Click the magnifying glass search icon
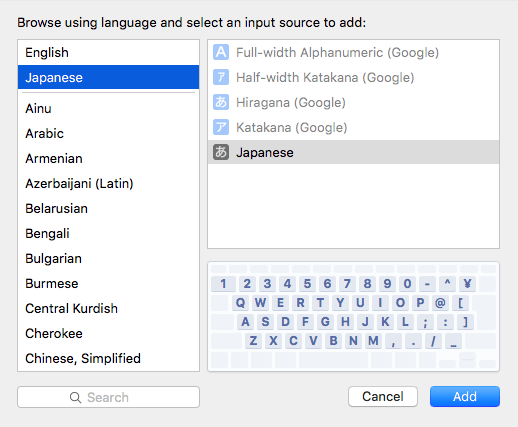This screenshot has width=518, height=427. [75, 397]
